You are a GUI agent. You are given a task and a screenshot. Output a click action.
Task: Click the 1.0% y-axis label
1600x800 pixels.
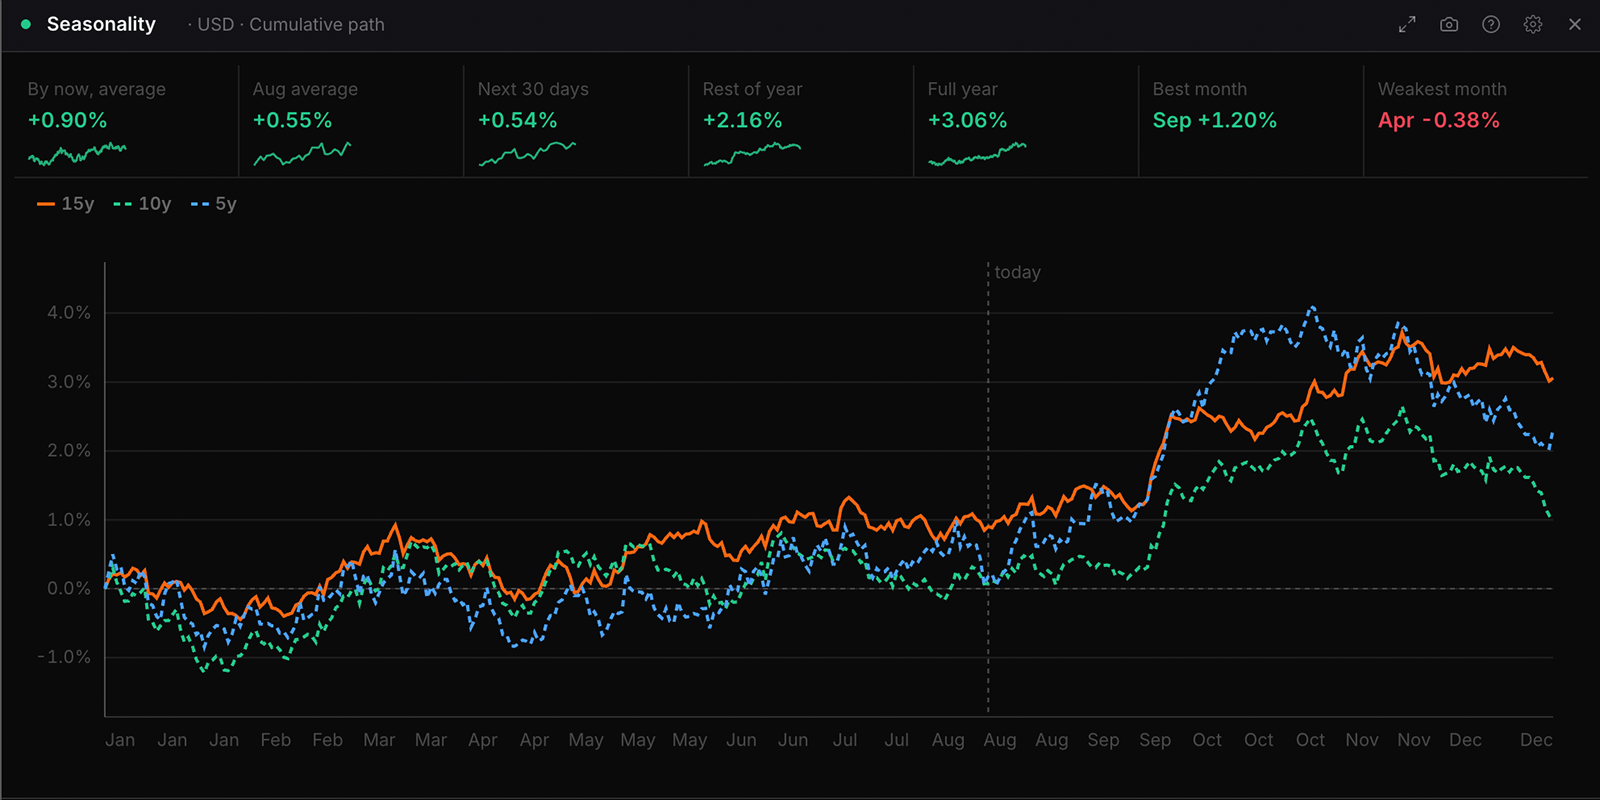pyautogui.click(x=69, y=520)
